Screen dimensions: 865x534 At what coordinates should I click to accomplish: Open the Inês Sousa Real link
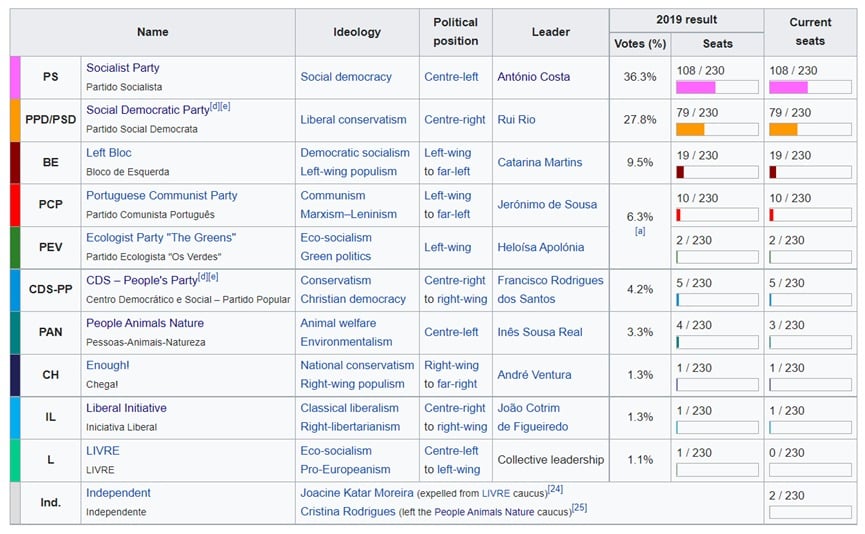(540, 332)
